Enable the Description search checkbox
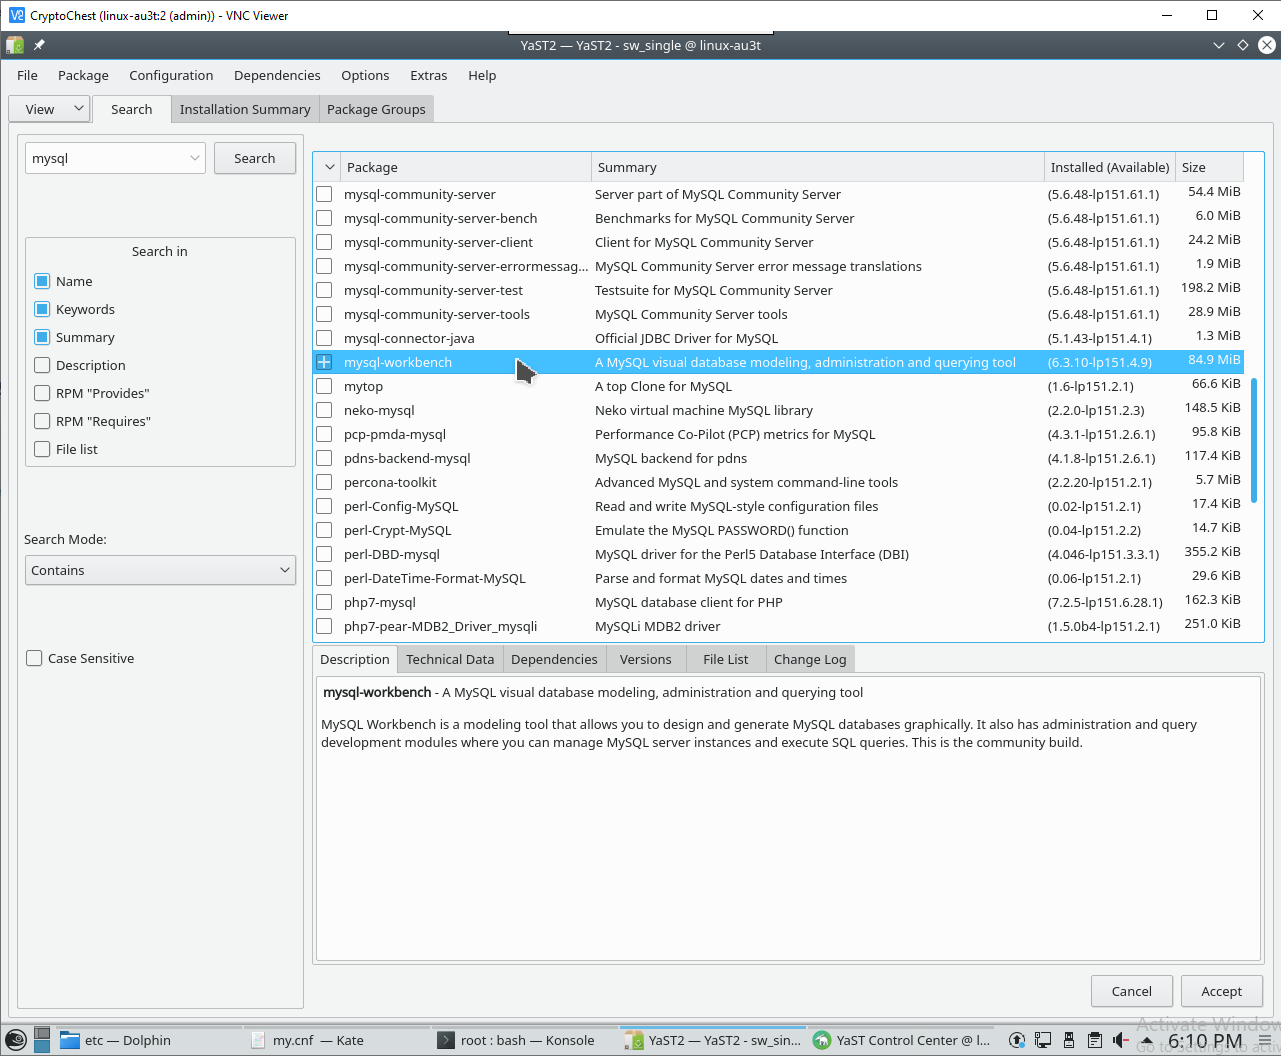 coord(42,365)
